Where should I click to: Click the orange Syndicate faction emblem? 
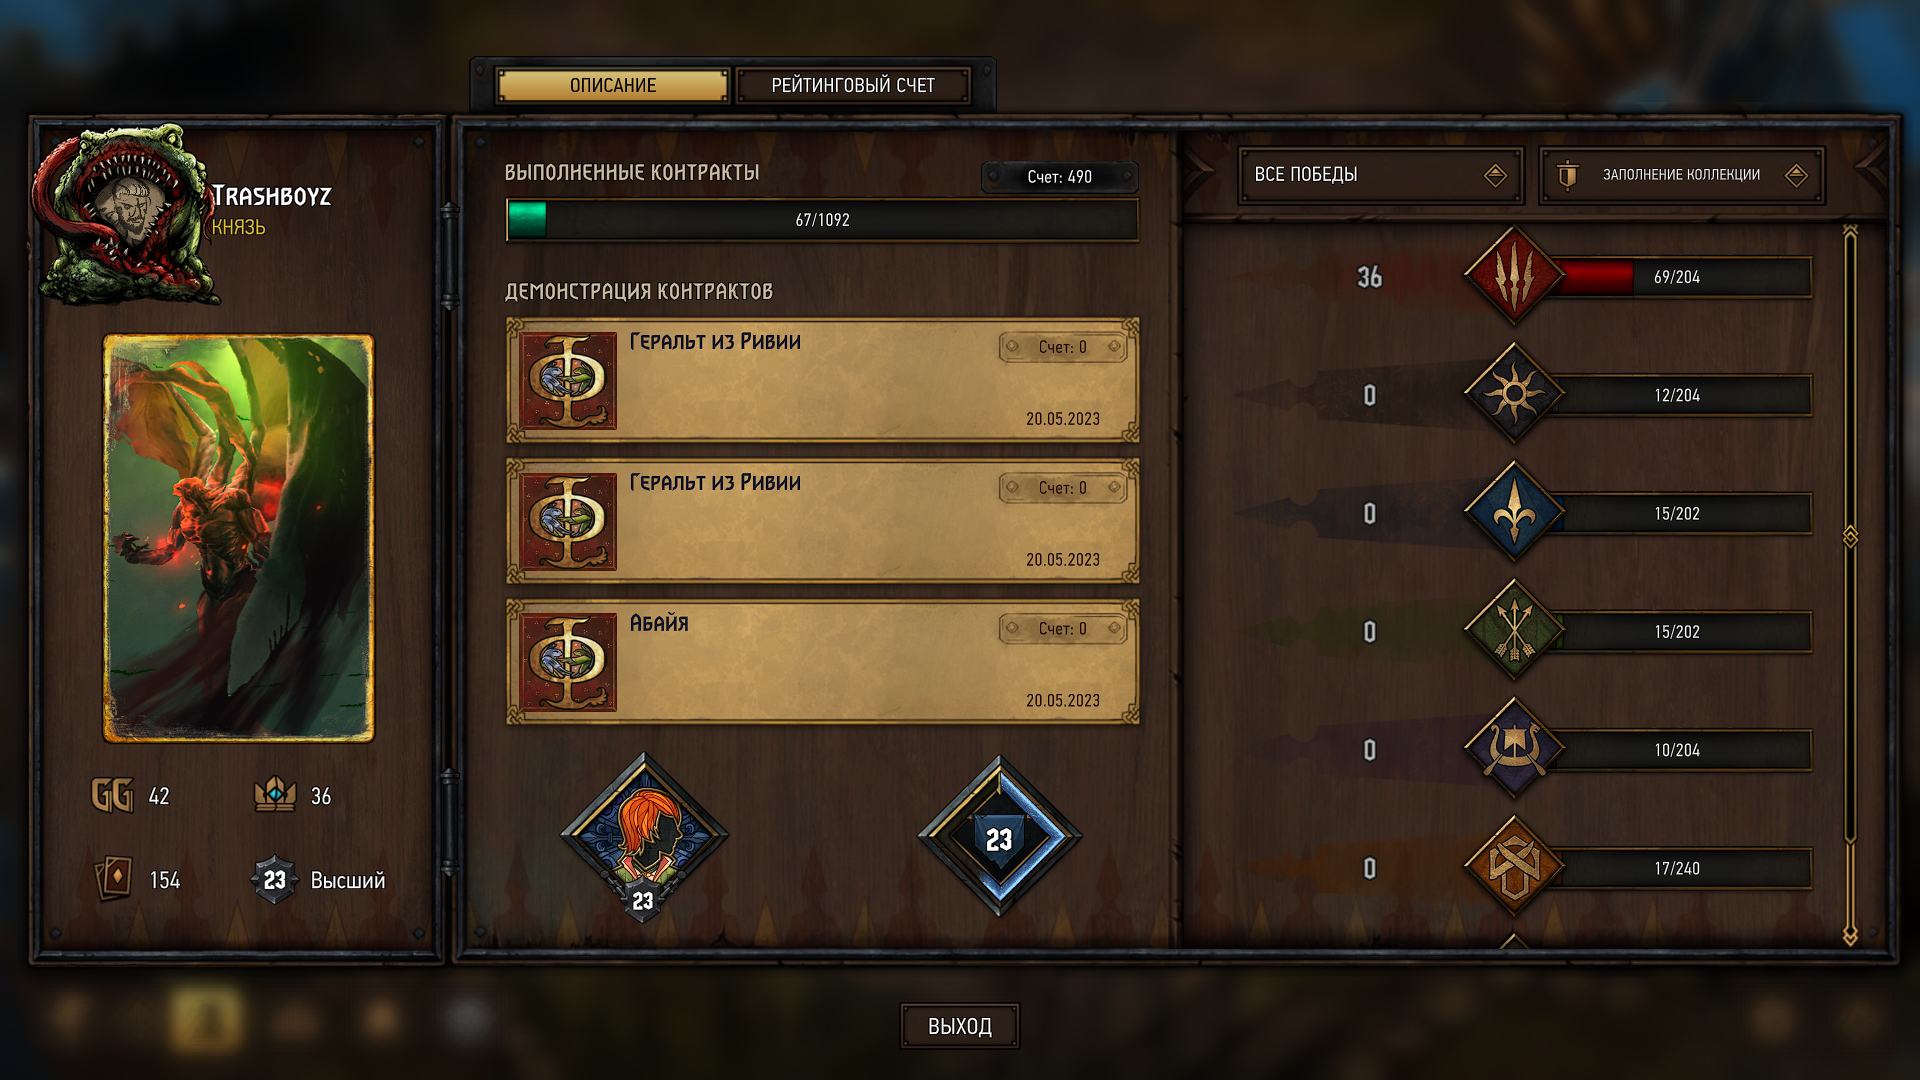coord(1513,867)
